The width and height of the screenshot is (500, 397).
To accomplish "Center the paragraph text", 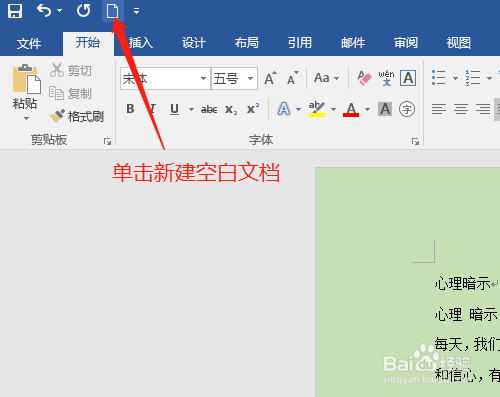I will pos(461,109).
